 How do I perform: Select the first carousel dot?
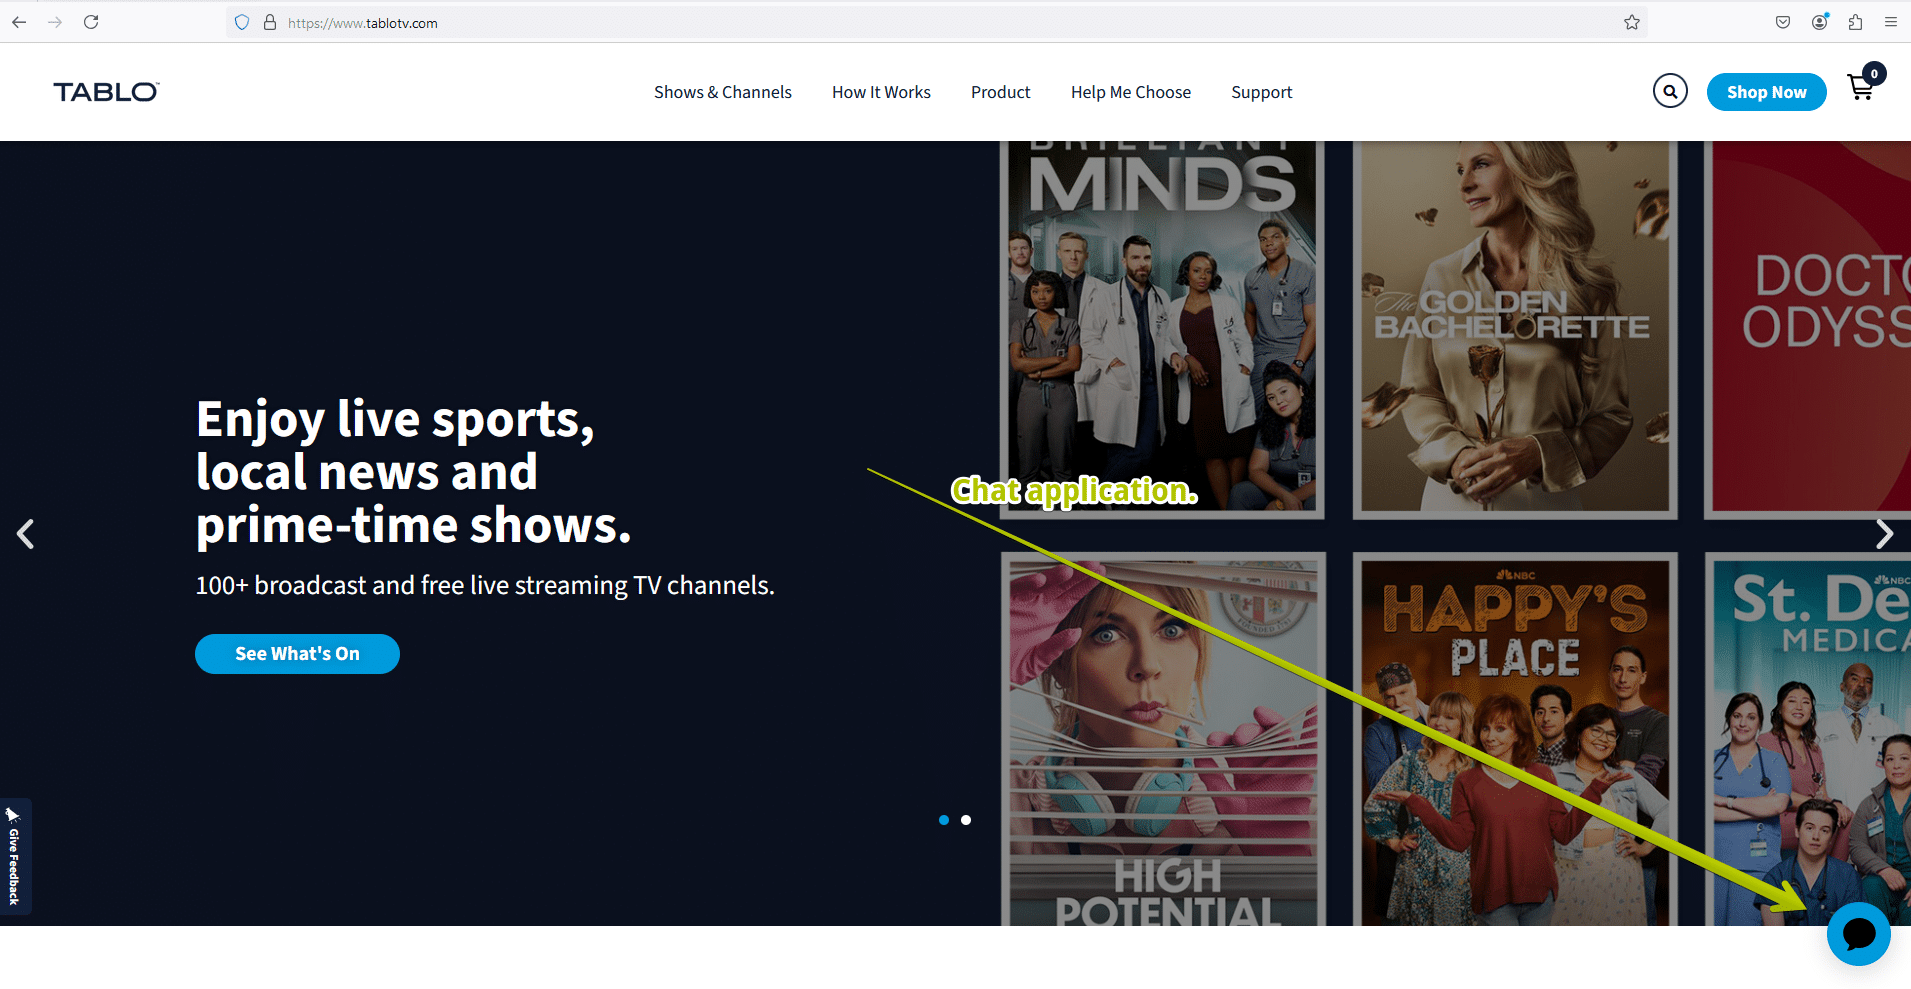click(x=943, y=819)
